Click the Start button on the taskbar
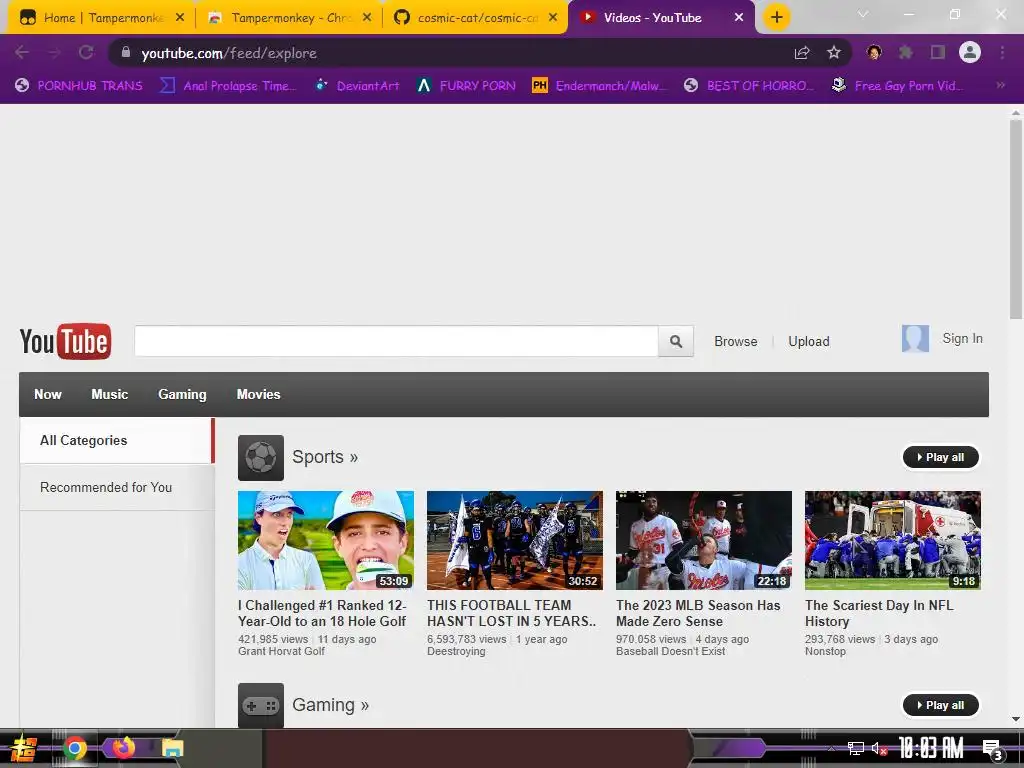The width and height of the screenshot is (1024, 768). (24, 748)
